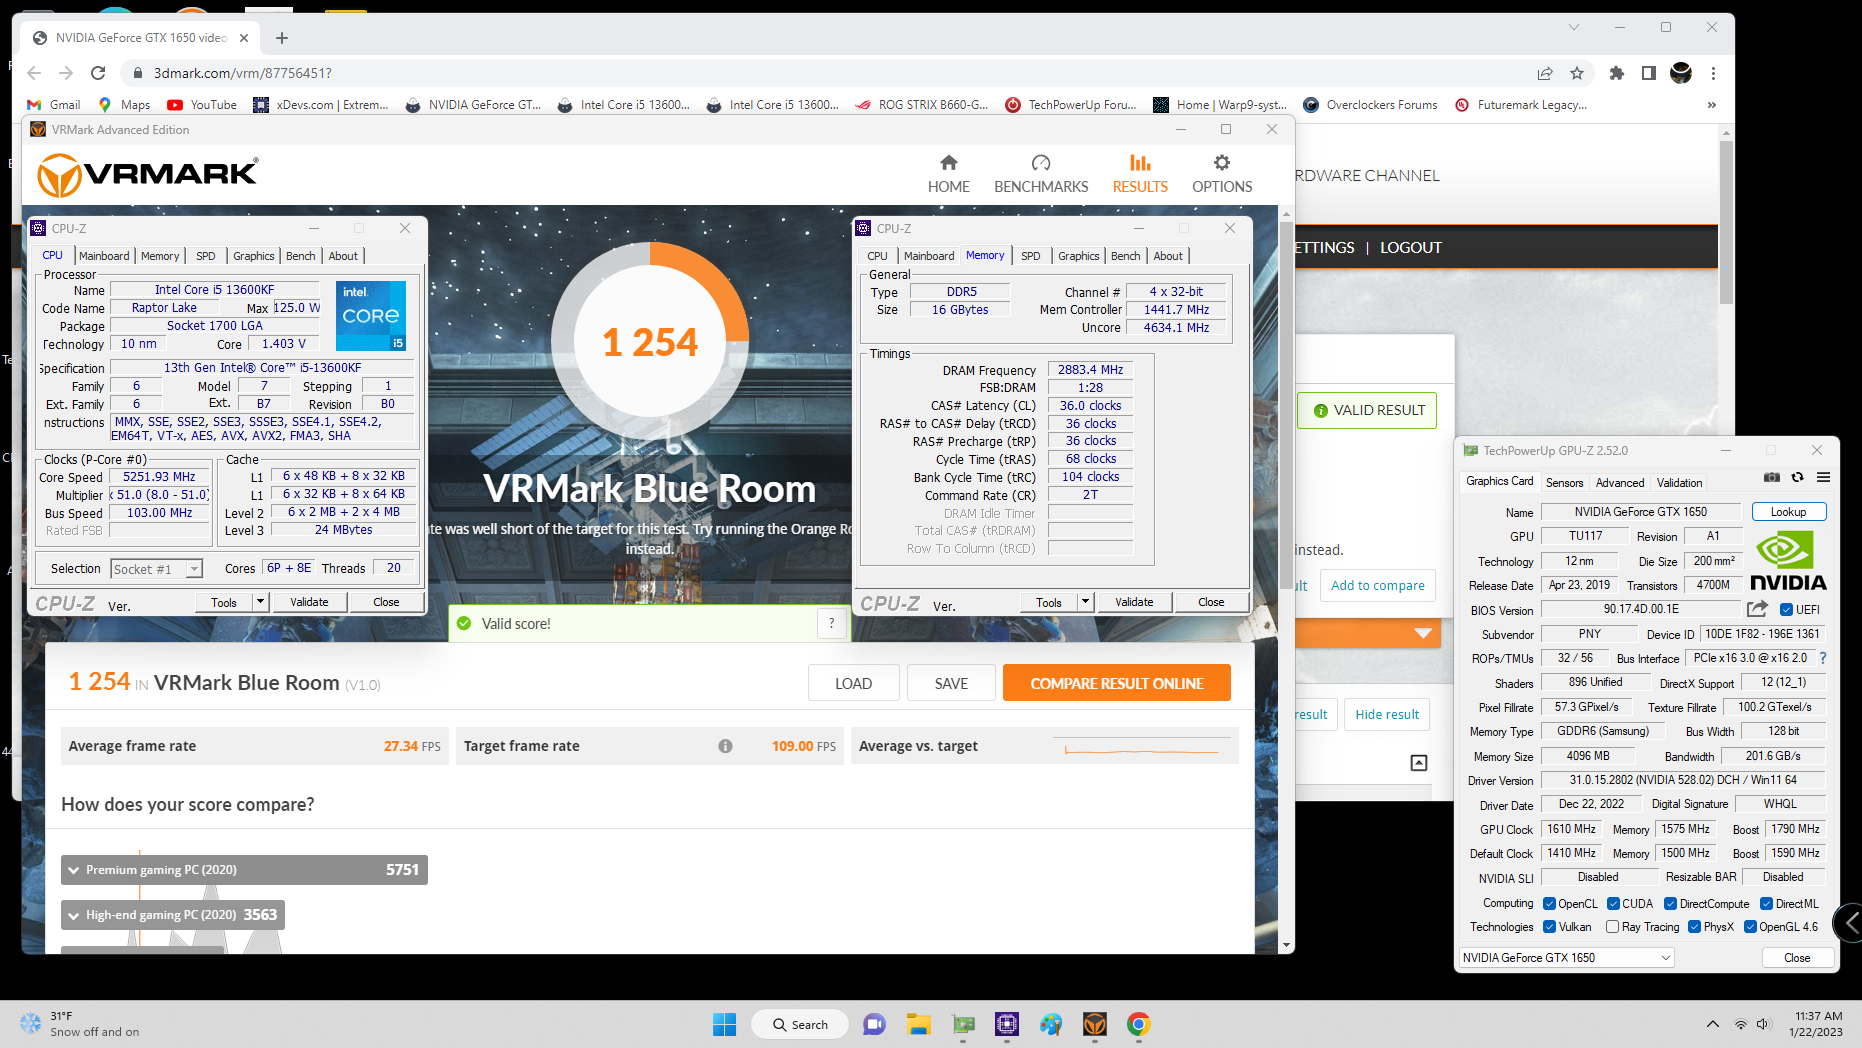This screenshot has height=1048, width=1862.
Task: Toggle DirectCompute checkbox
Action: click(1670, 904)
